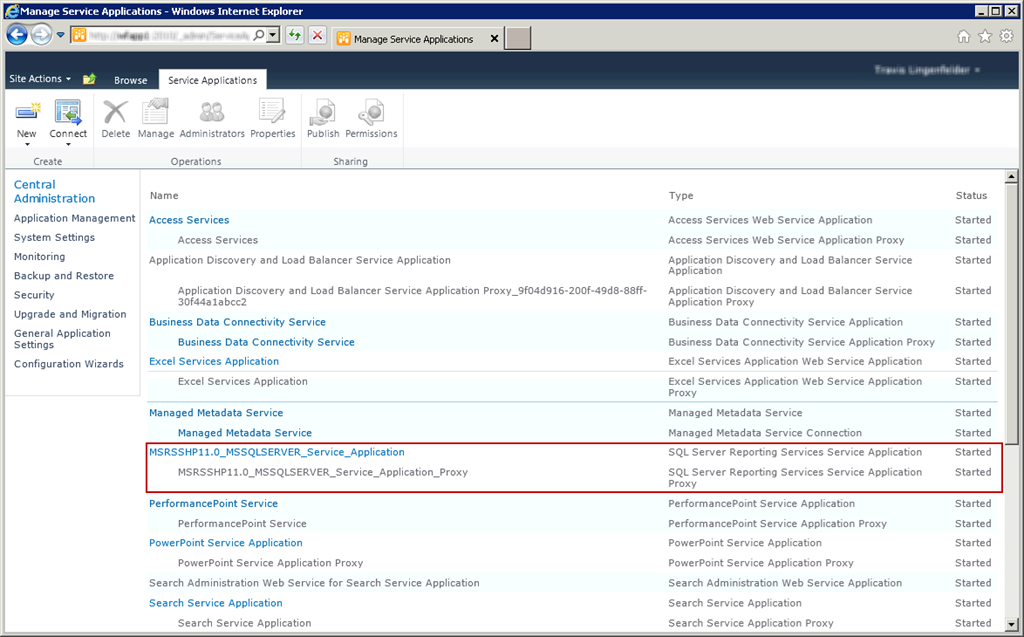Open the indented Managed Metadata Service connection link
Image resolution: width=1024 pixels, height=637 pixels.
click(244, 433)
